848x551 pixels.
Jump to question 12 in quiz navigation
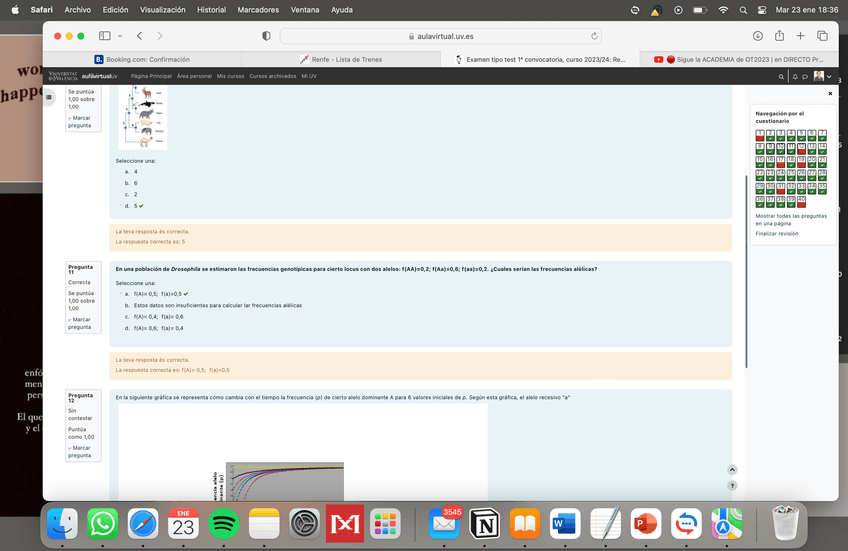tap(801, 149)
